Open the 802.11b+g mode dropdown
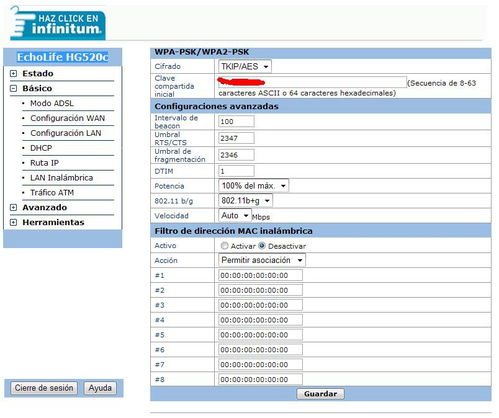Screen dimensions: 499x418 click(246, 201)
